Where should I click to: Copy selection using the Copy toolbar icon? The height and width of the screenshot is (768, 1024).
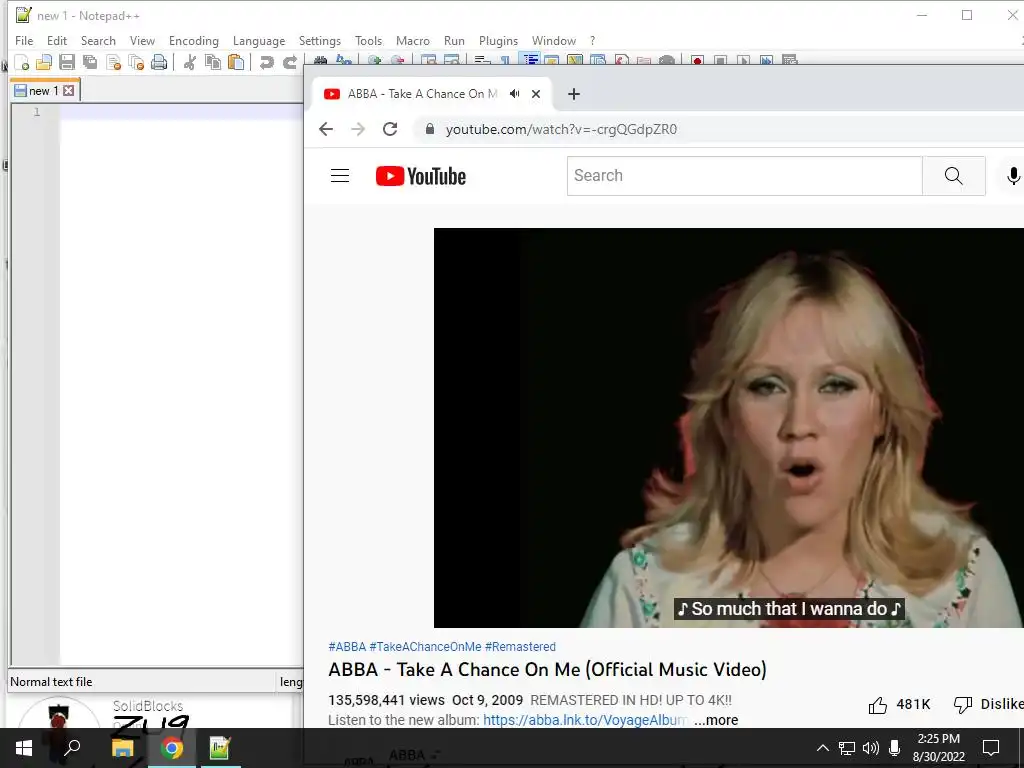[213, 62]
